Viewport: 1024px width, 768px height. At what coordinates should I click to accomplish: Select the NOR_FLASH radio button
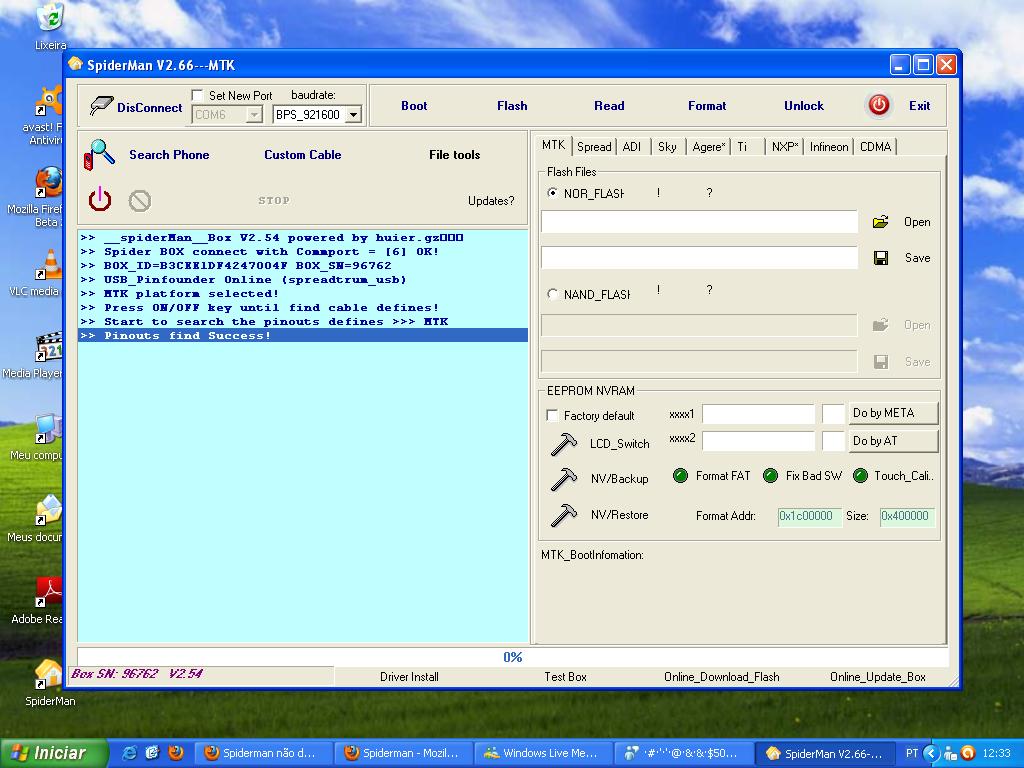(552, 193)
